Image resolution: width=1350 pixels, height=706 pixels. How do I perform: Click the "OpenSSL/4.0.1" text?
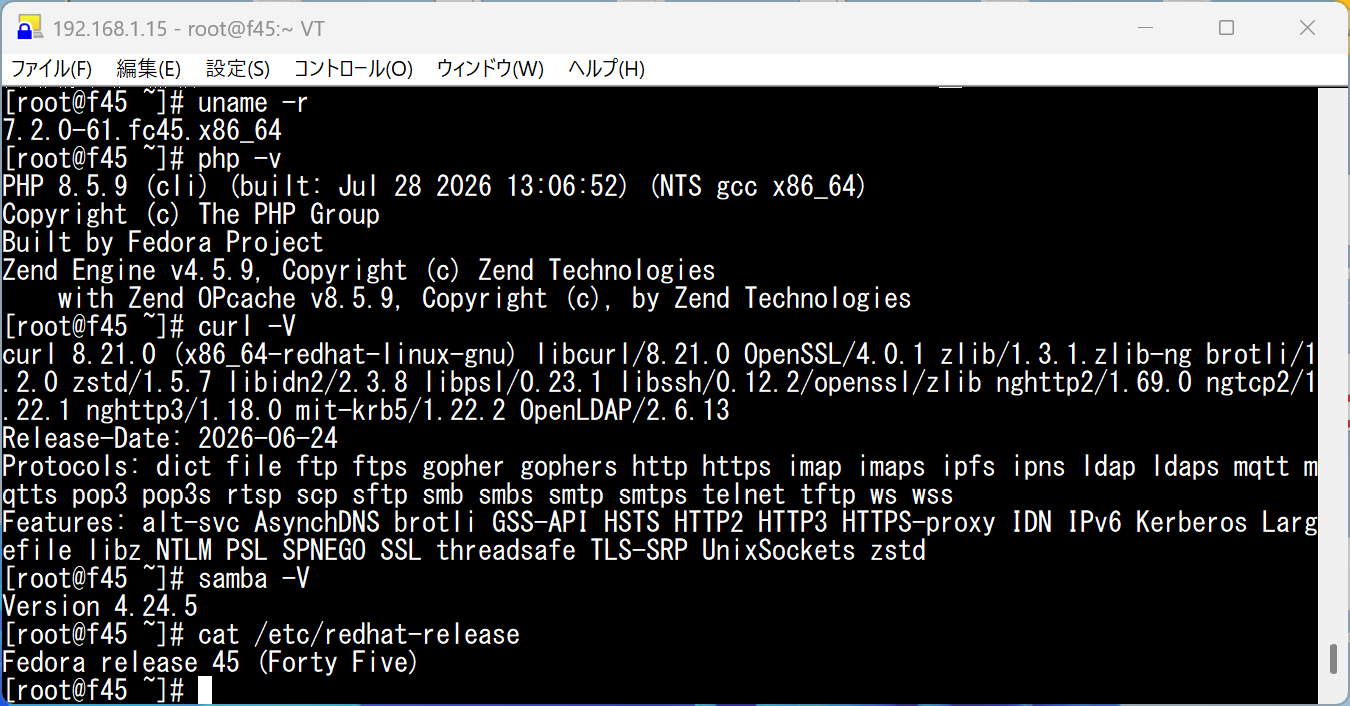pos(833,355)
